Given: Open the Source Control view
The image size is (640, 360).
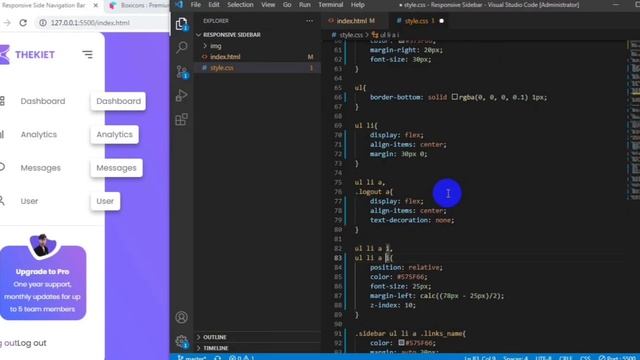Looking at the screenshot, I should click(x=182, y=72).
